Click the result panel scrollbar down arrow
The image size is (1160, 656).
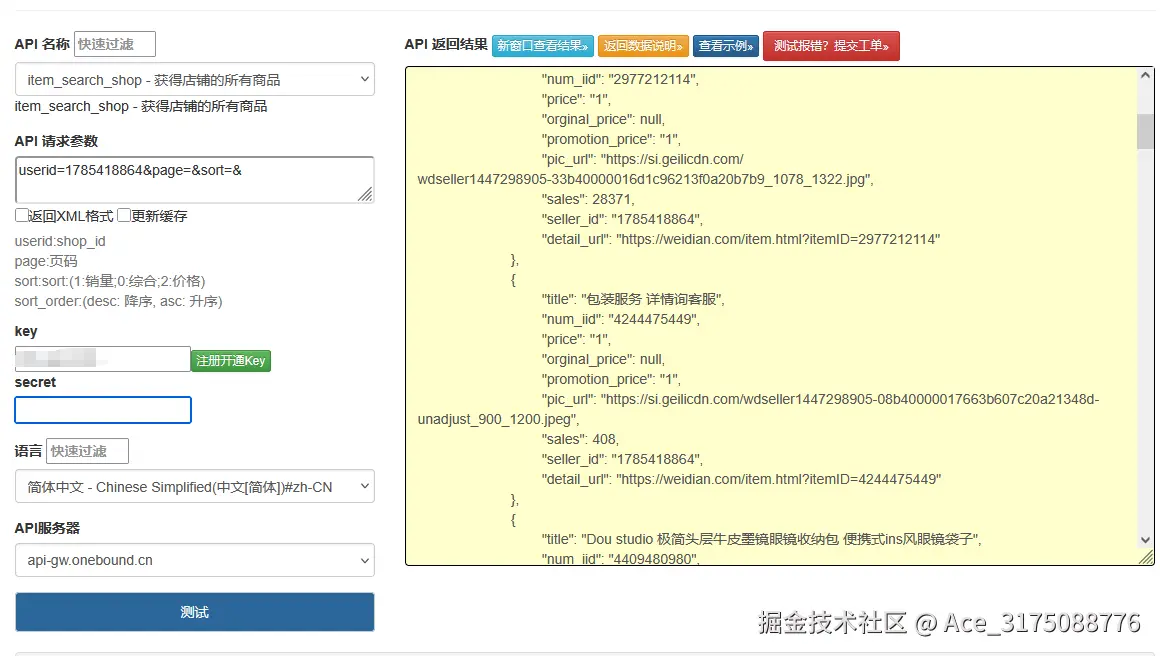pos(1145,540)
